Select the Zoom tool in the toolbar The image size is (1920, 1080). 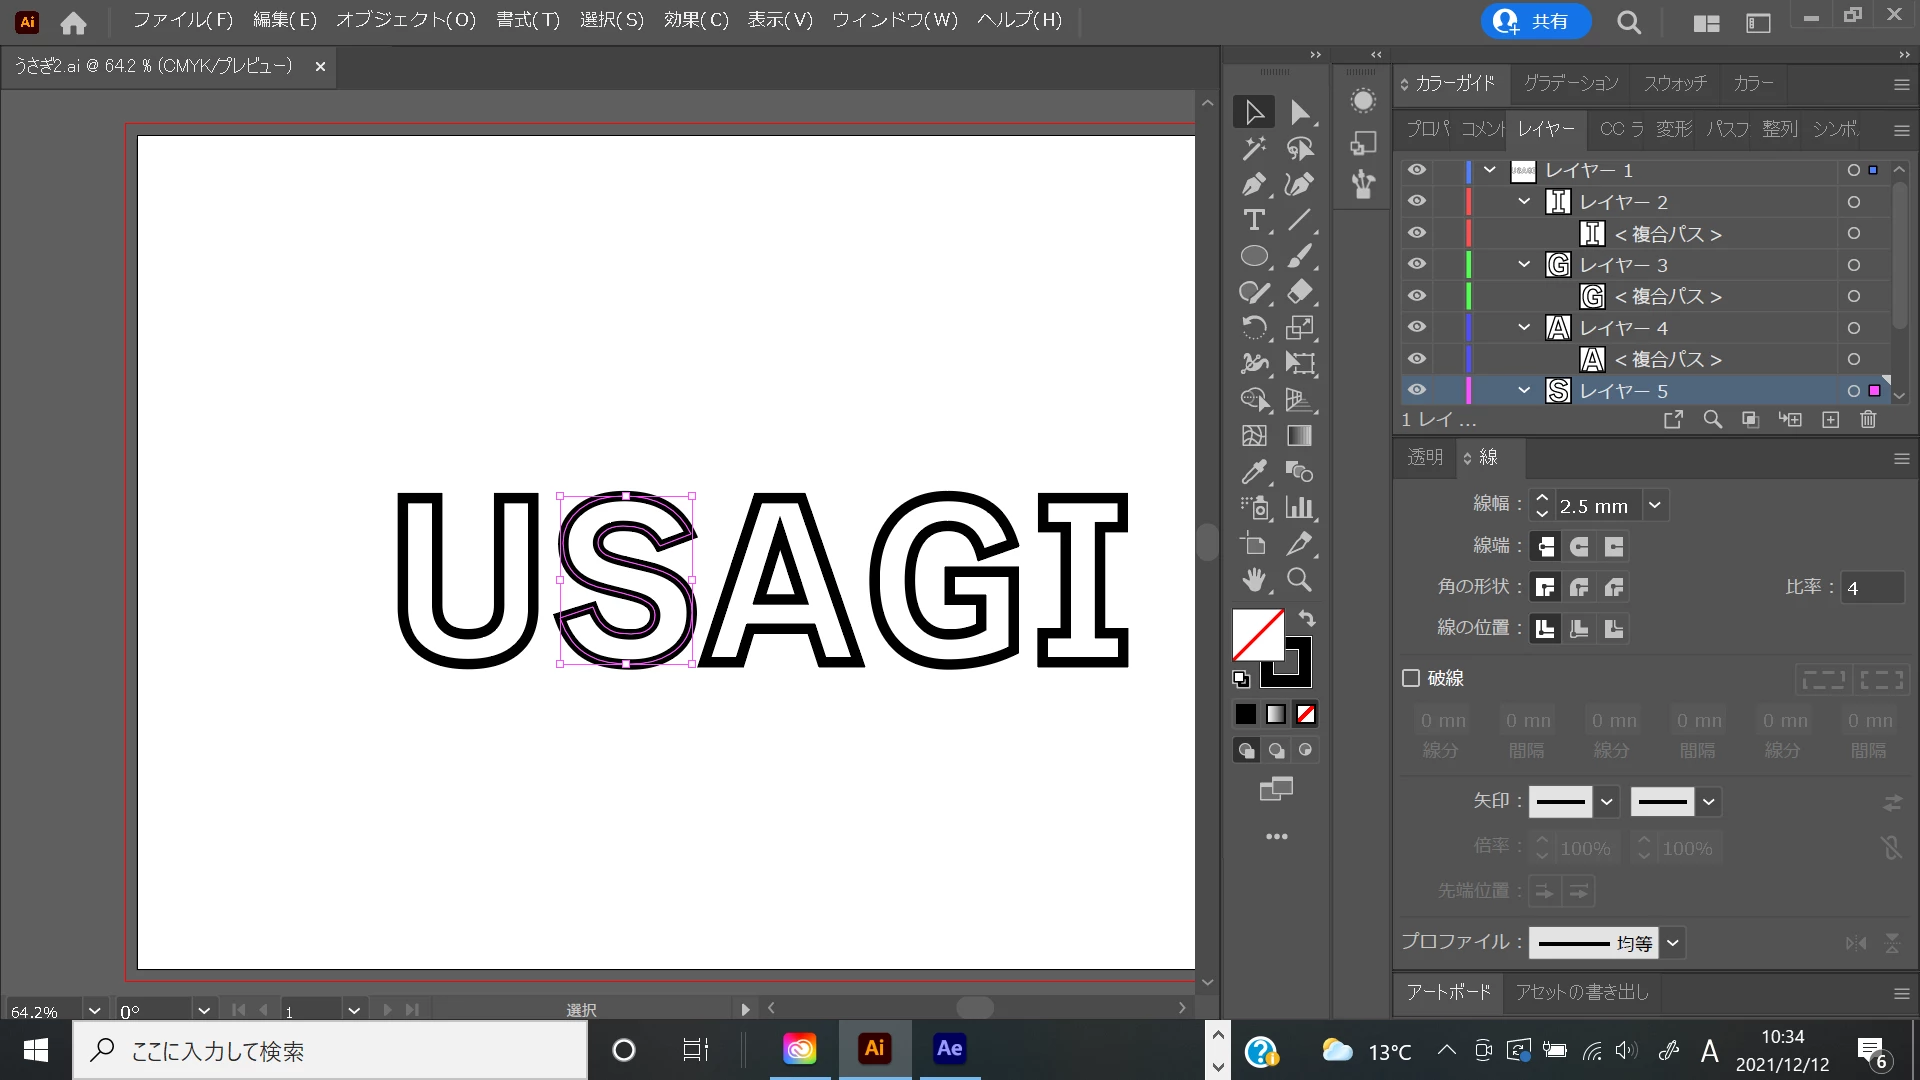click(x=1298, y=580)
